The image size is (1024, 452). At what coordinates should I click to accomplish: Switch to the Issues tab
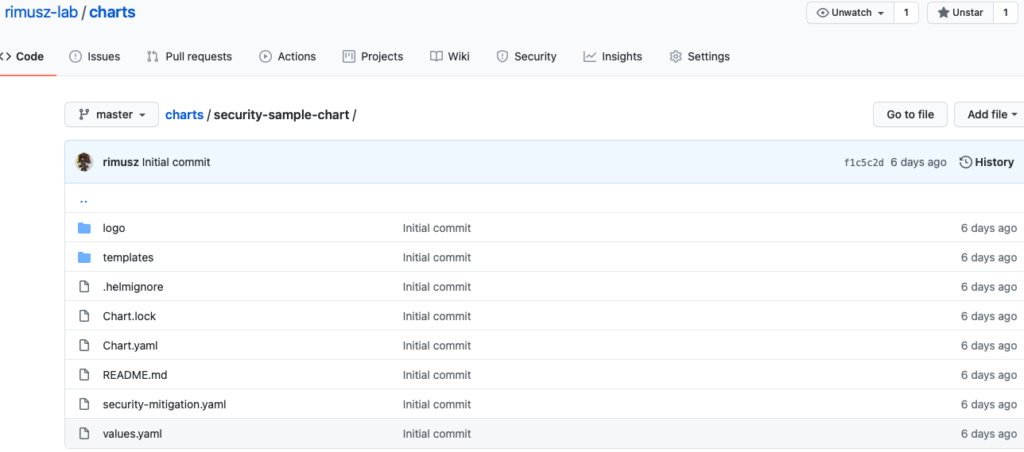pyautogui.click(x=94, y=57)
